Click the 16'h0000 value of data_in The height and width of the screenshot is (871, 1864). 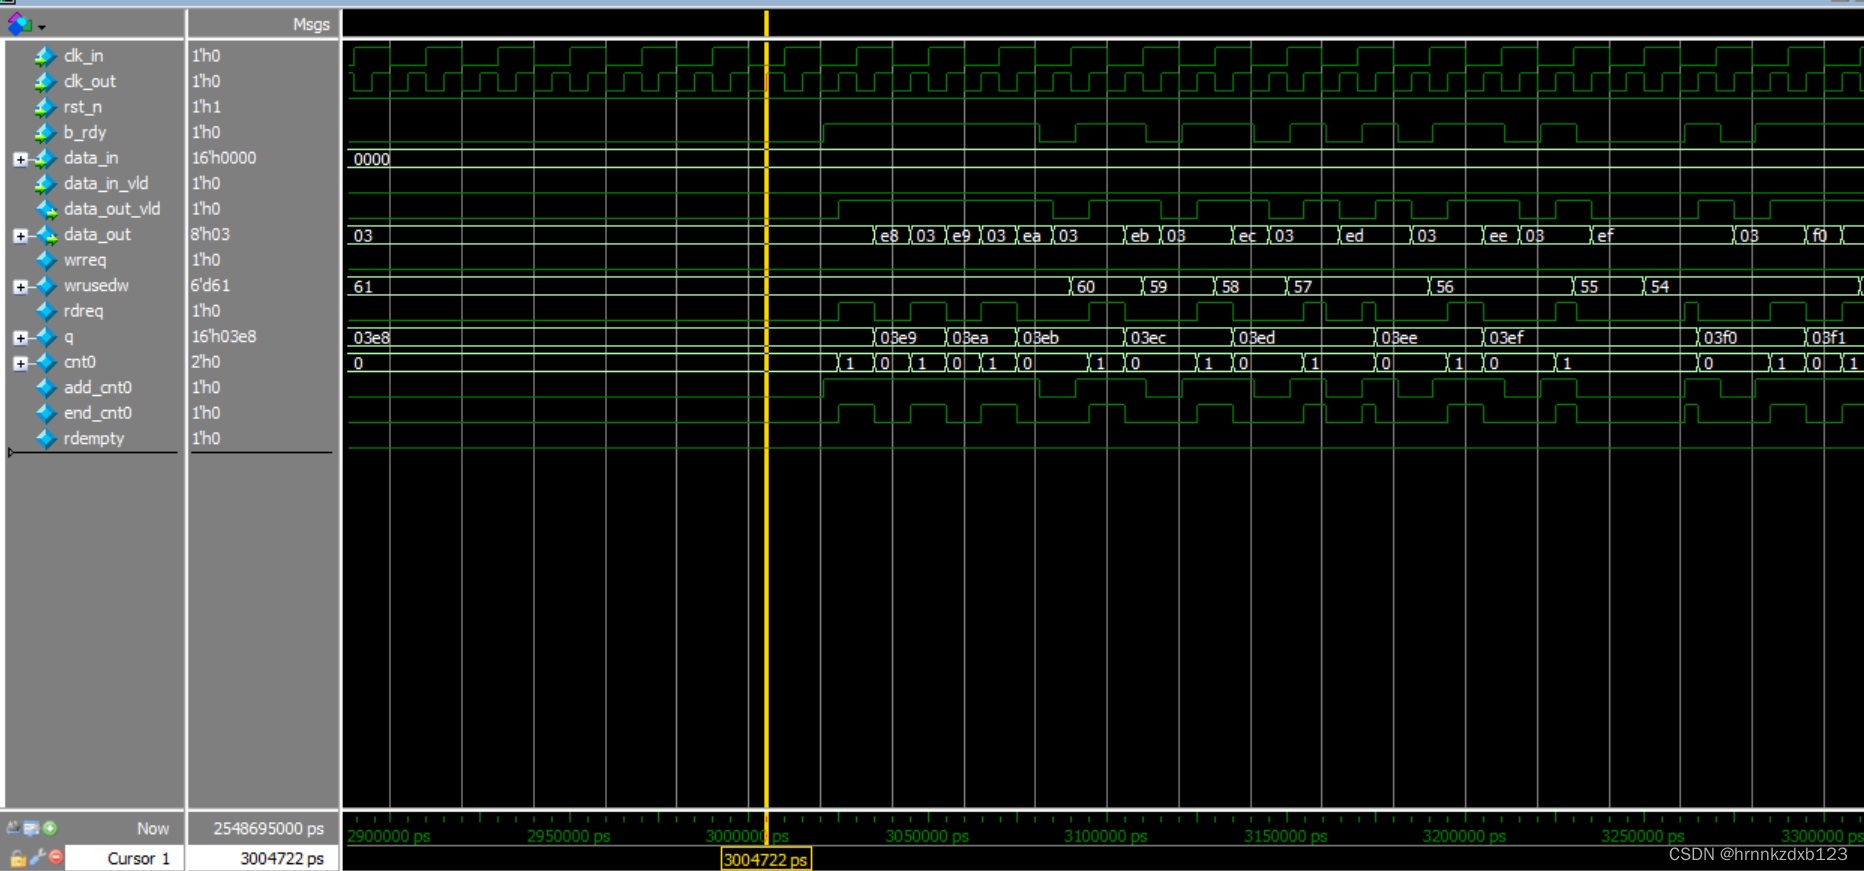click(224, 158)
